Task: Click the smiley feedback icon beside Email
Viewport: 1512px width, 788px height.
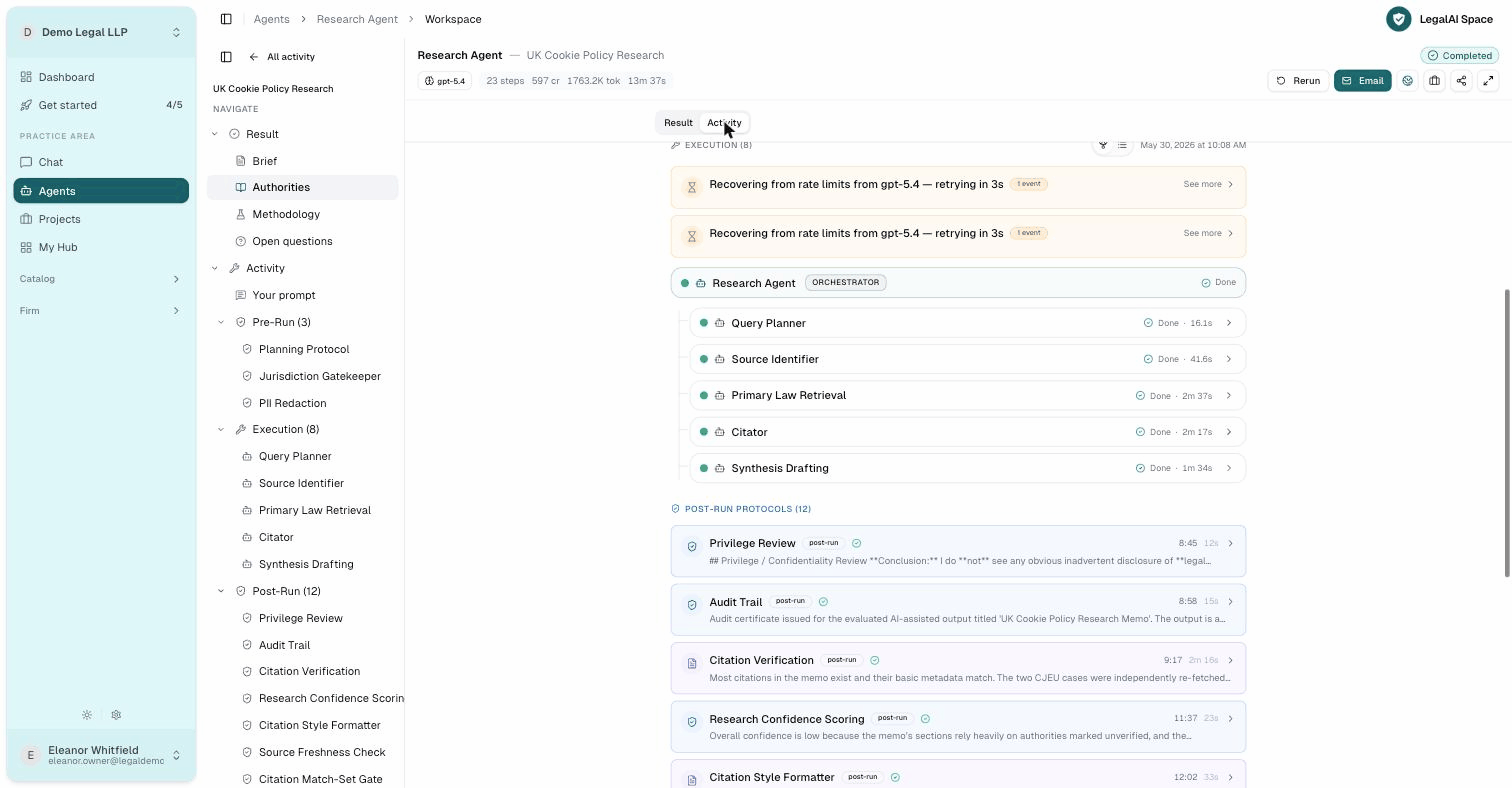Action: coord(1408,81)
